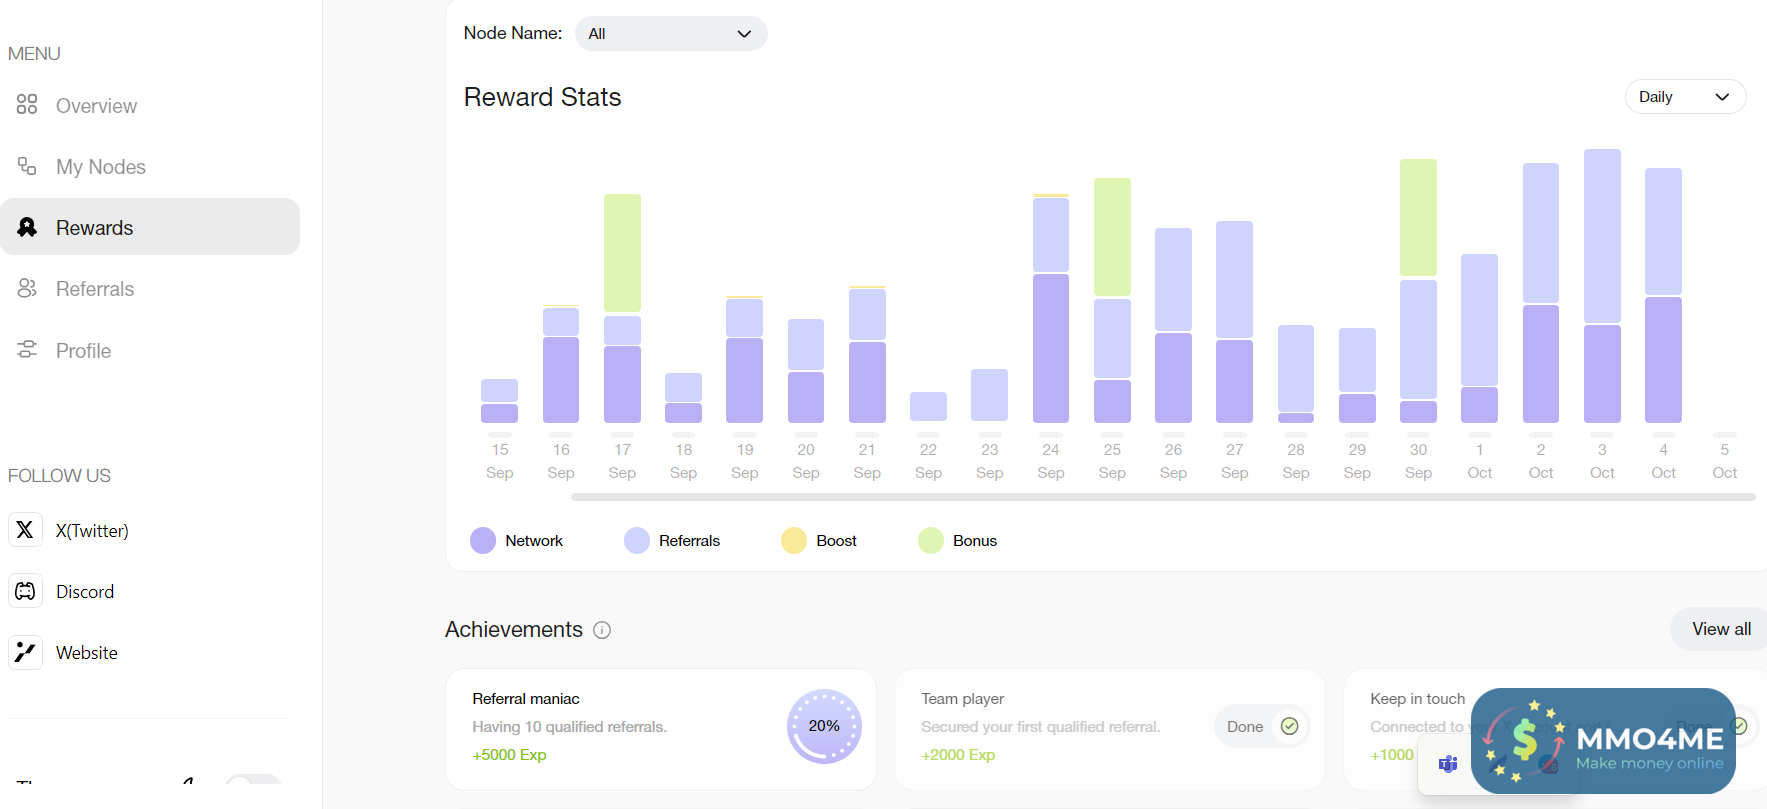
Task: Open Profile via its sliders icon
Action: click(27, 350)
